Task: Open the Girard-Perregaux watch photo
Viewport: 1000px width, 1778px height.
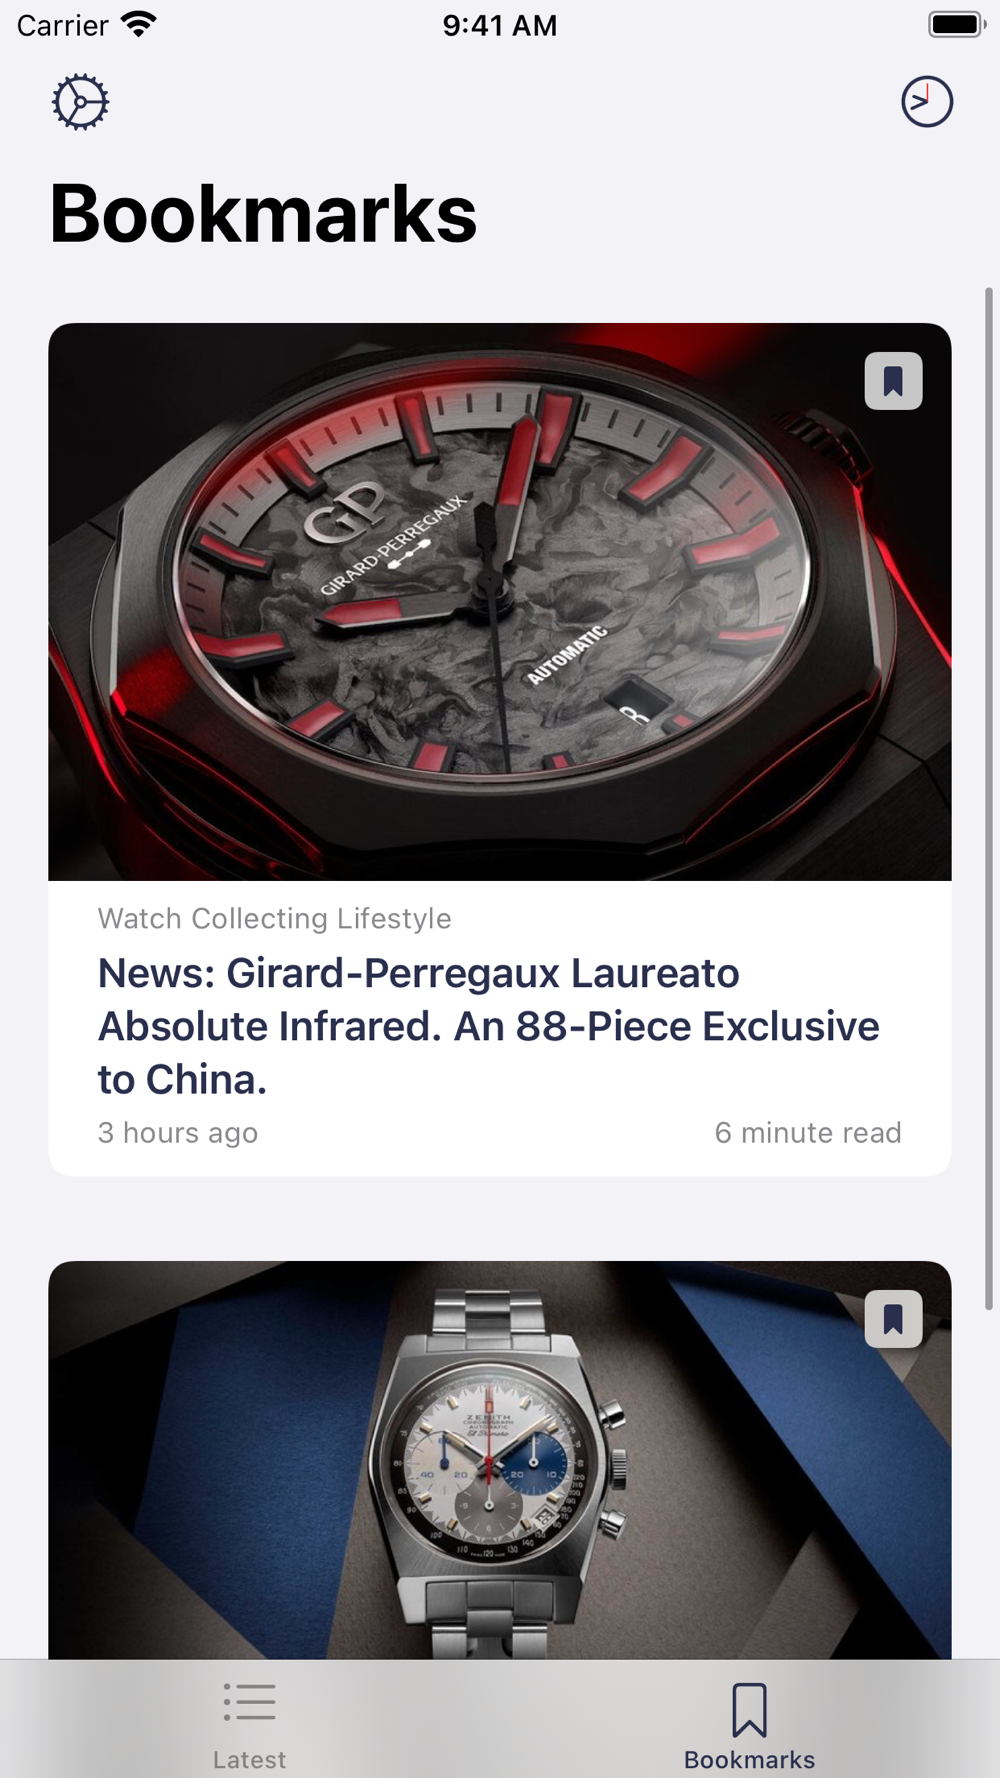Action: tap(500, 602)
